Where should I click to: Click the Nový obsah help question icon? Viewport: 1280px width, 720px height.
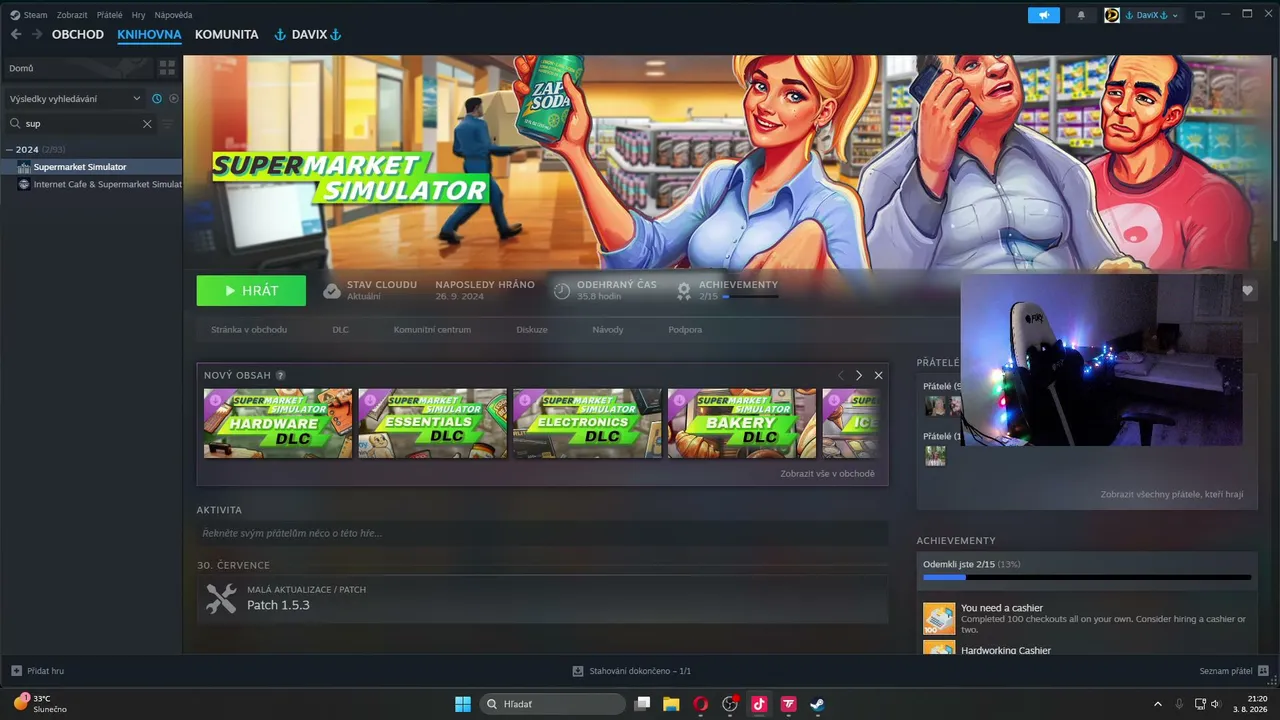pyautogui.click(x=281, y=375)
